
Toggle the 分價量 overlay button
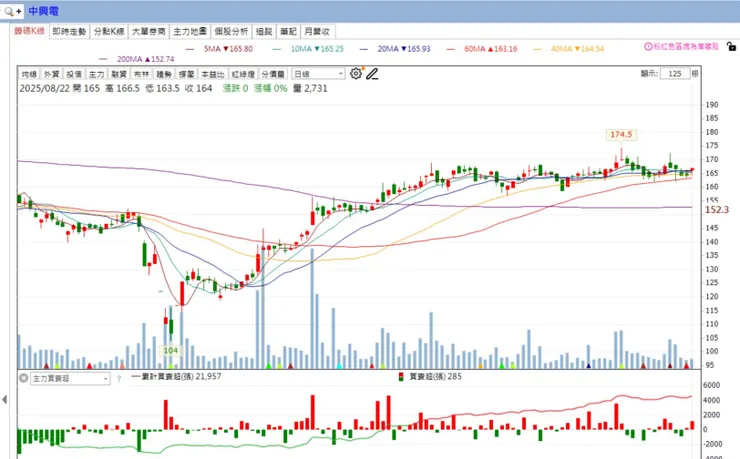tap(273, 74)
